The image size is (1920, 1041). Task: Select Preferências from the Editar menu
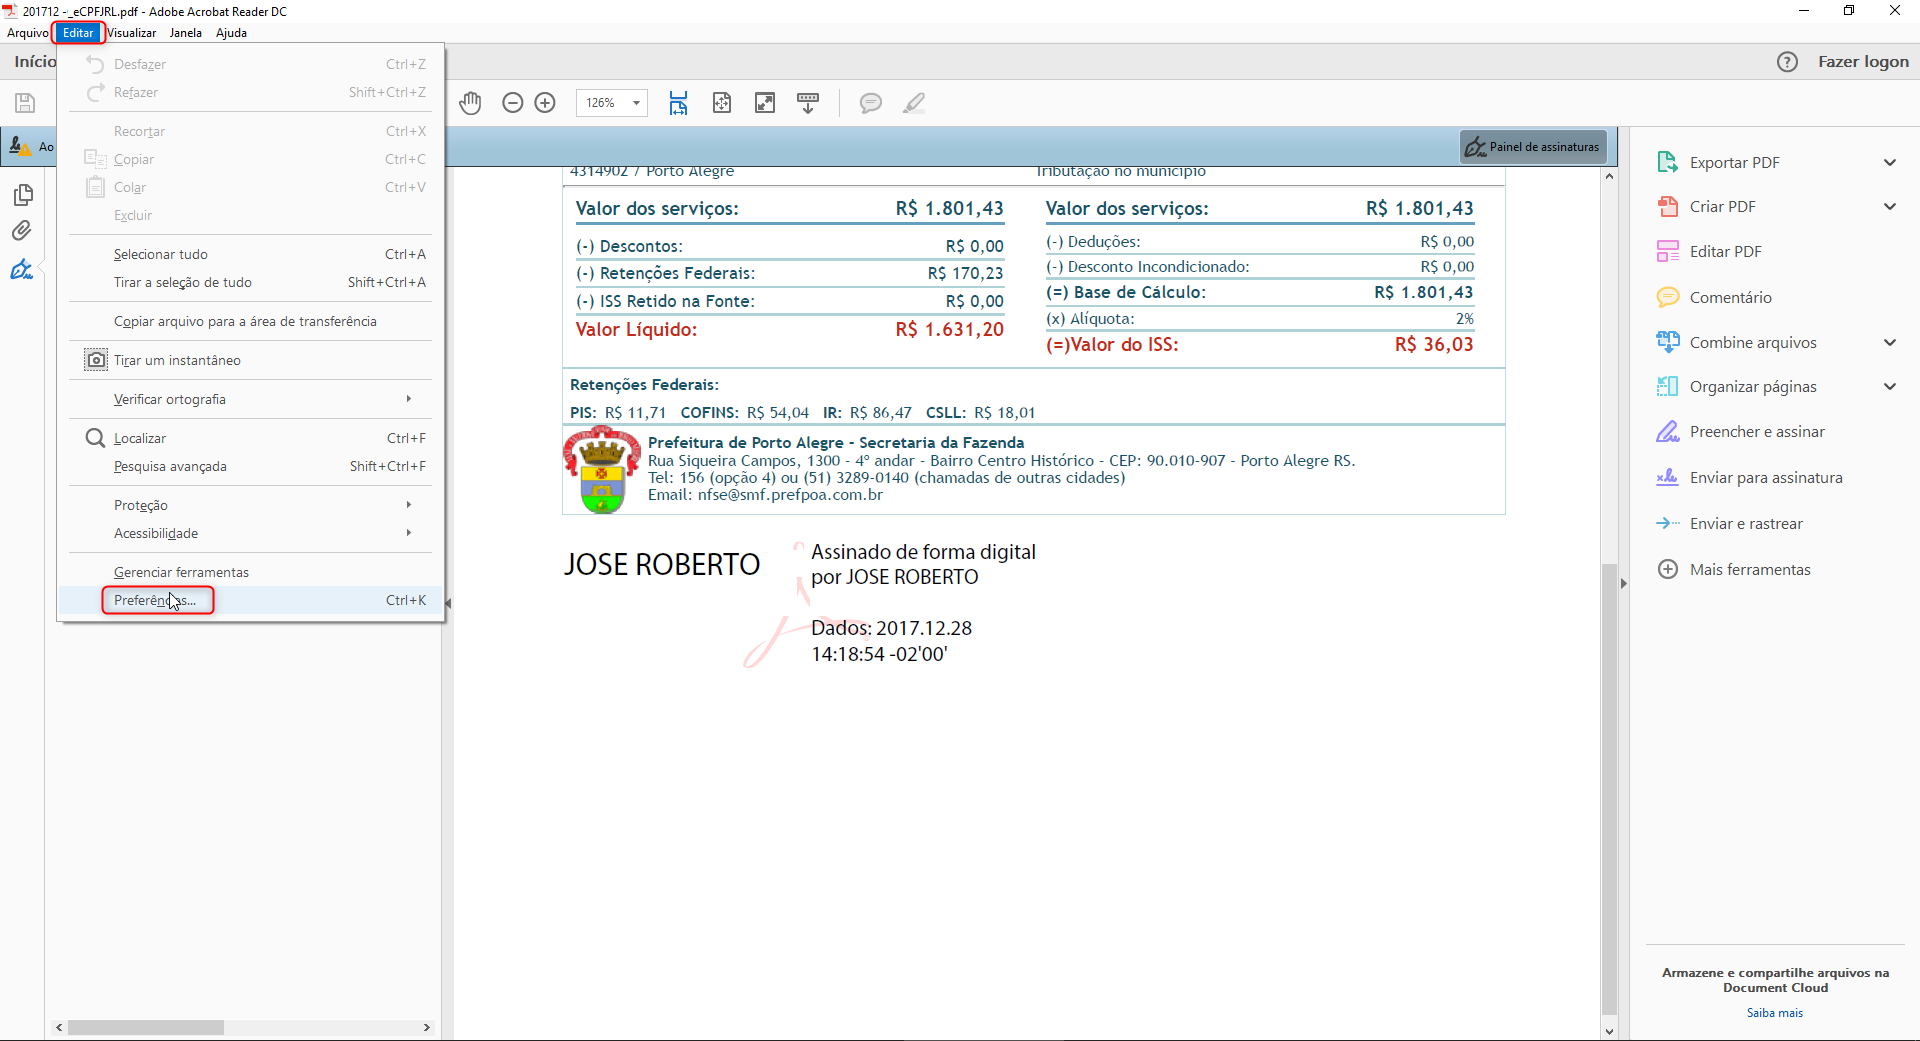click(x=156, y=600)
